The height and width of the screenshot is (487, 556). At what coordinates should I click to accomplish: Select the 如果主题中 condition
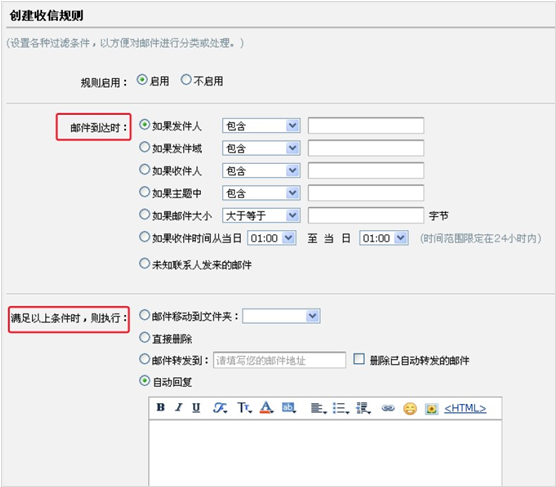click(144, 192)
